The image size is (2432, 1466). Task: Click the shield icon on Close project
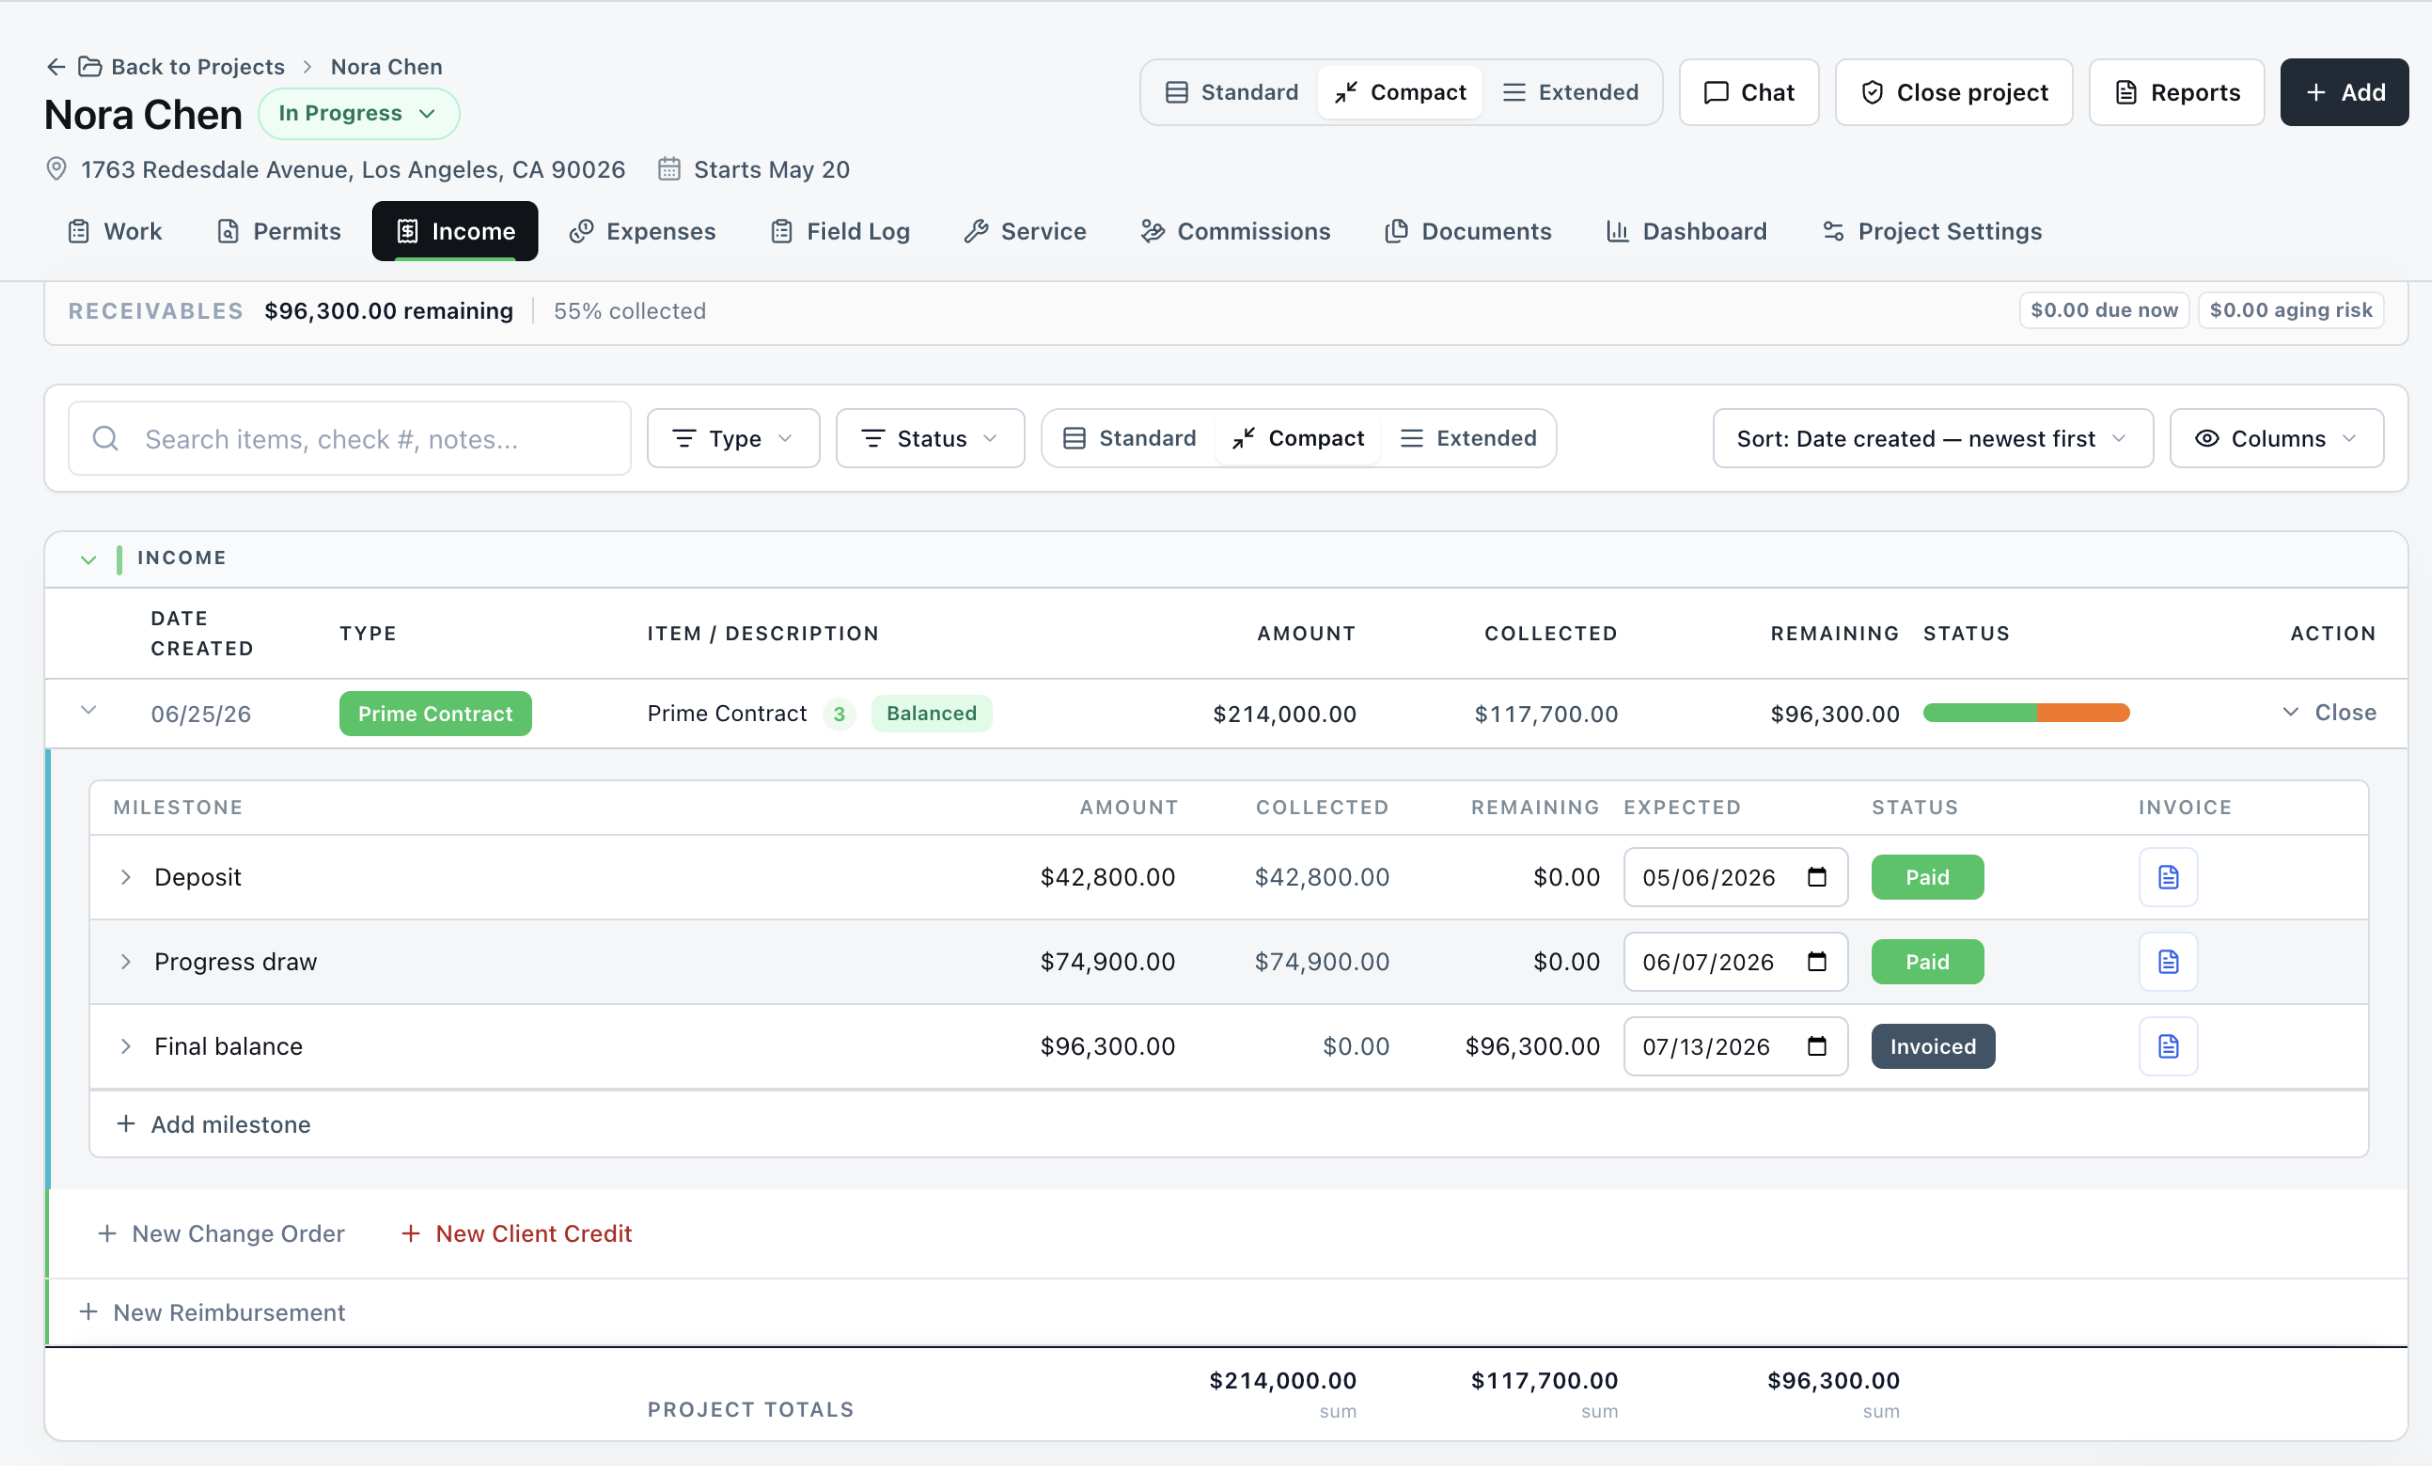[x=1872, y=92]
